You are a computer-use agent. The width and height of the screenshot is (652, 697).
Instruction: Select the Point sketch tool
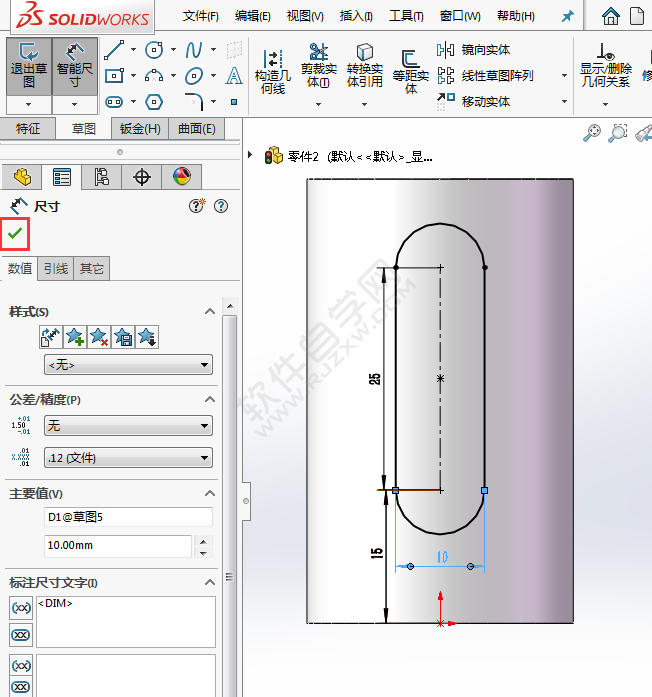[234, 102]
